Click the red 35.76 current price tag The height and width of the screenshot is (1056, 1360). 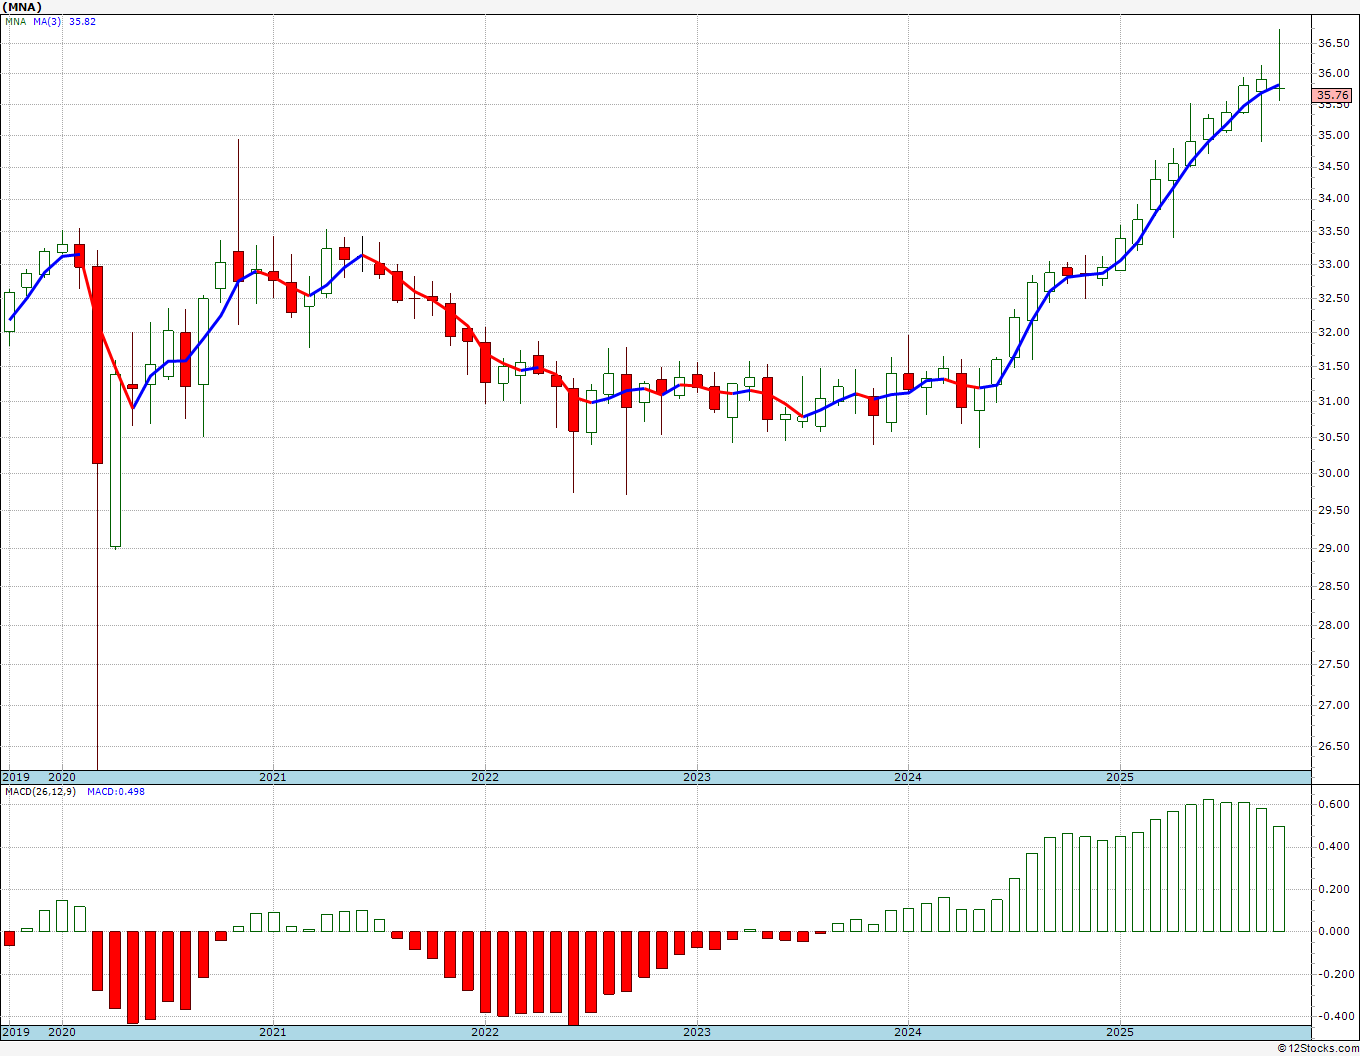pyautogui.click(x=1332, y=96)
